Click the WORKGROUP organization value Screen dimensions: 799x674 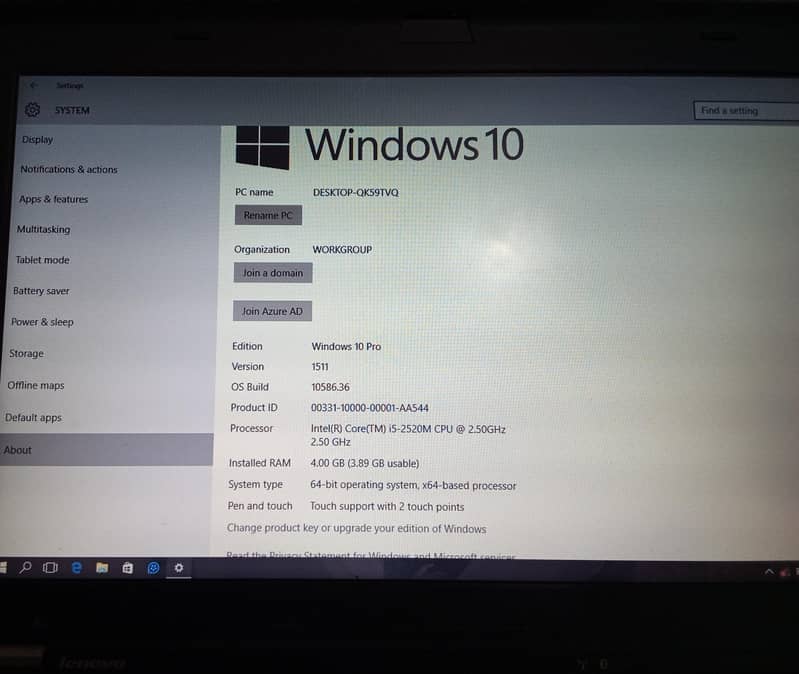342,250
